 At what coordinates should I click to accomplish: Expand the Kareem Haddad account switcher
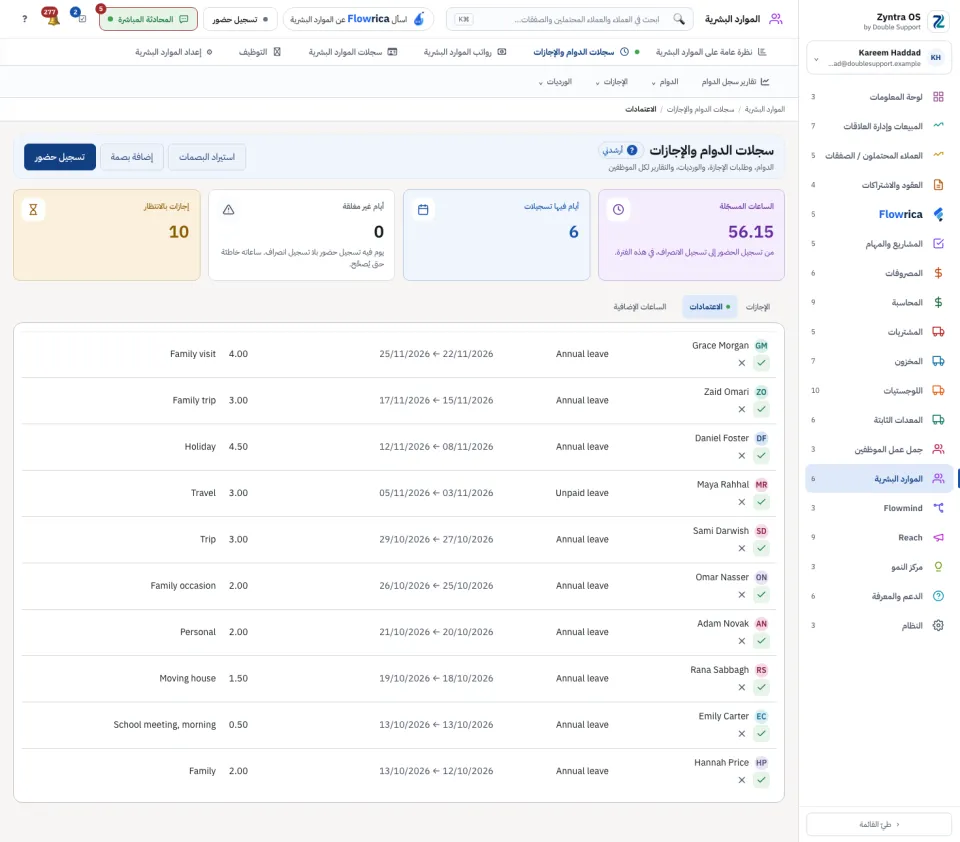[x=879, y=58]
